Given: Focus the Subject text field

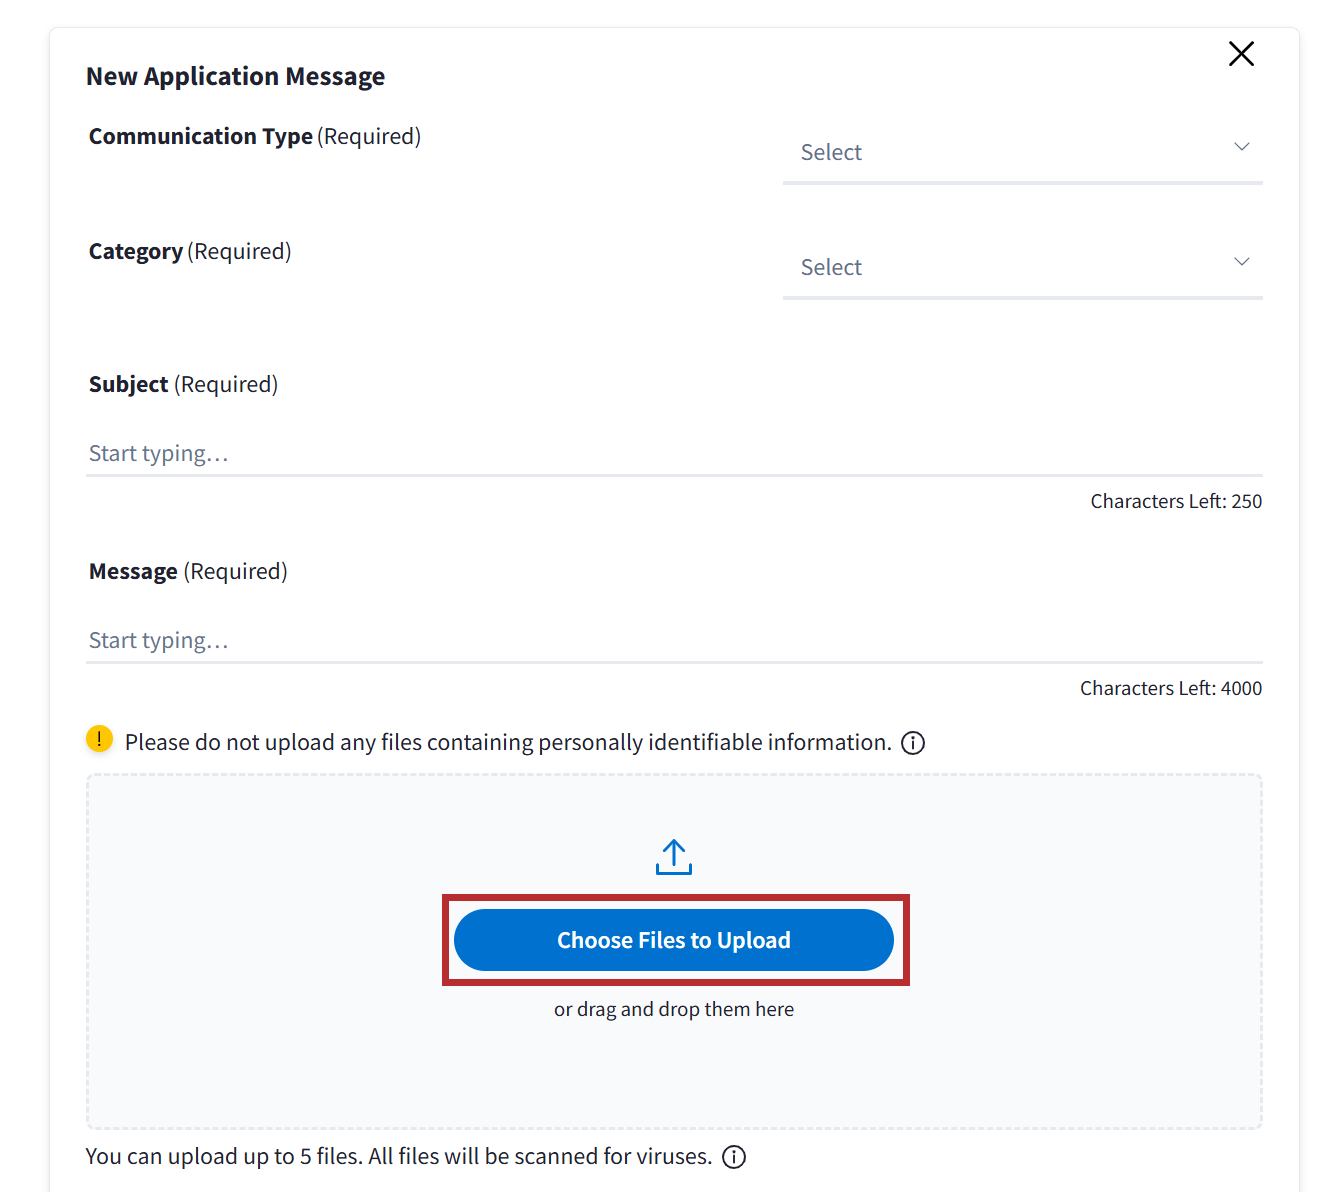Looking at the screenshot, I should [673, 454].
